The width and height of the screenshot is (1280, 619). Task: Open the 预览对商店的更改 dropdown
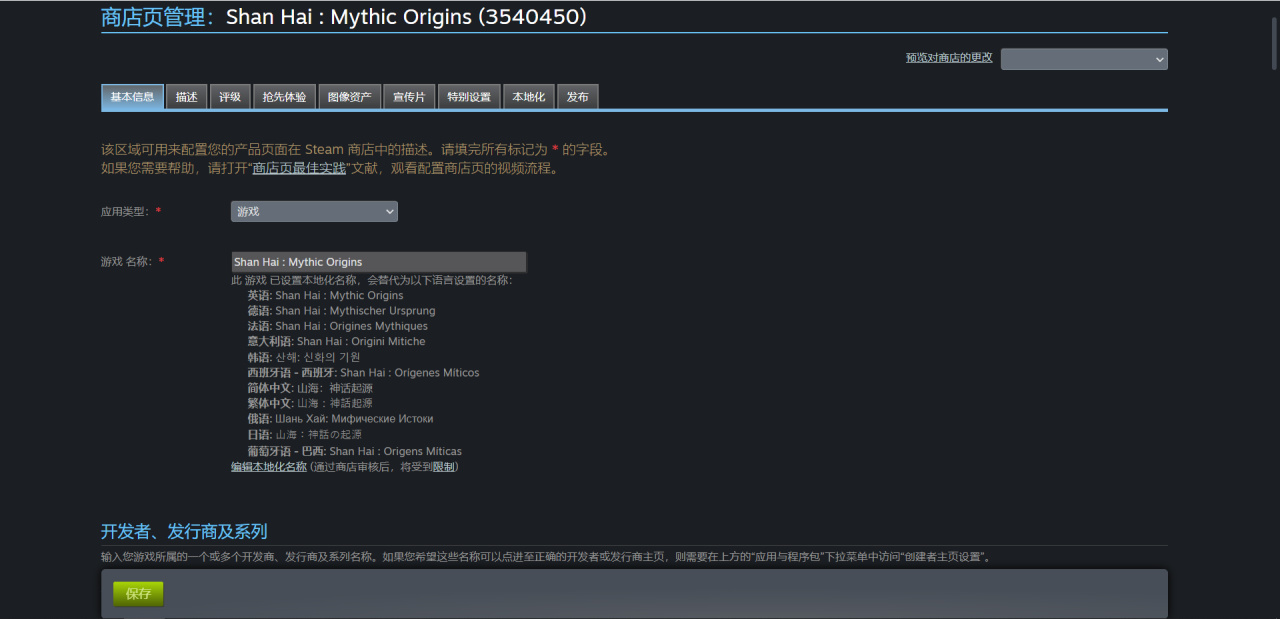click(x=1084, y=59)
